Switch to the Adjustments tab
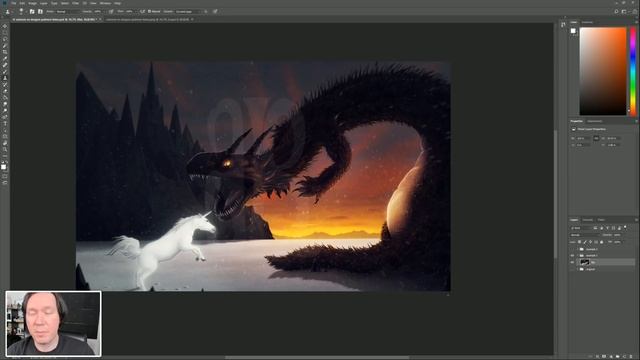The height and width of the screenshot is (360, 640). click(594, 121)
